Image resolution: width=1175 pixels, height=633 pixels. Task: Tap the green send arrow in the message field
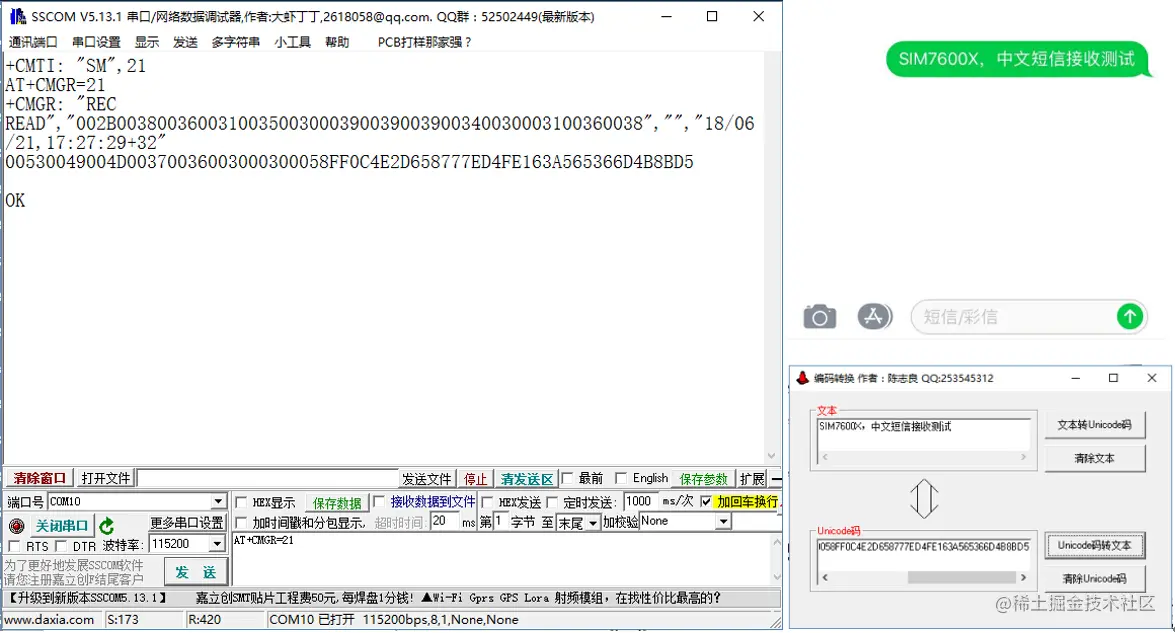(1130, 316)
